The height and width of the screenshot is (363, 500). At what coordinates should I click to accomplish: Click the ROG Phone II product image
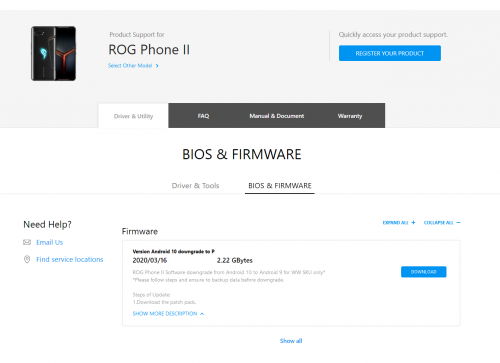[x=53, y=53]
